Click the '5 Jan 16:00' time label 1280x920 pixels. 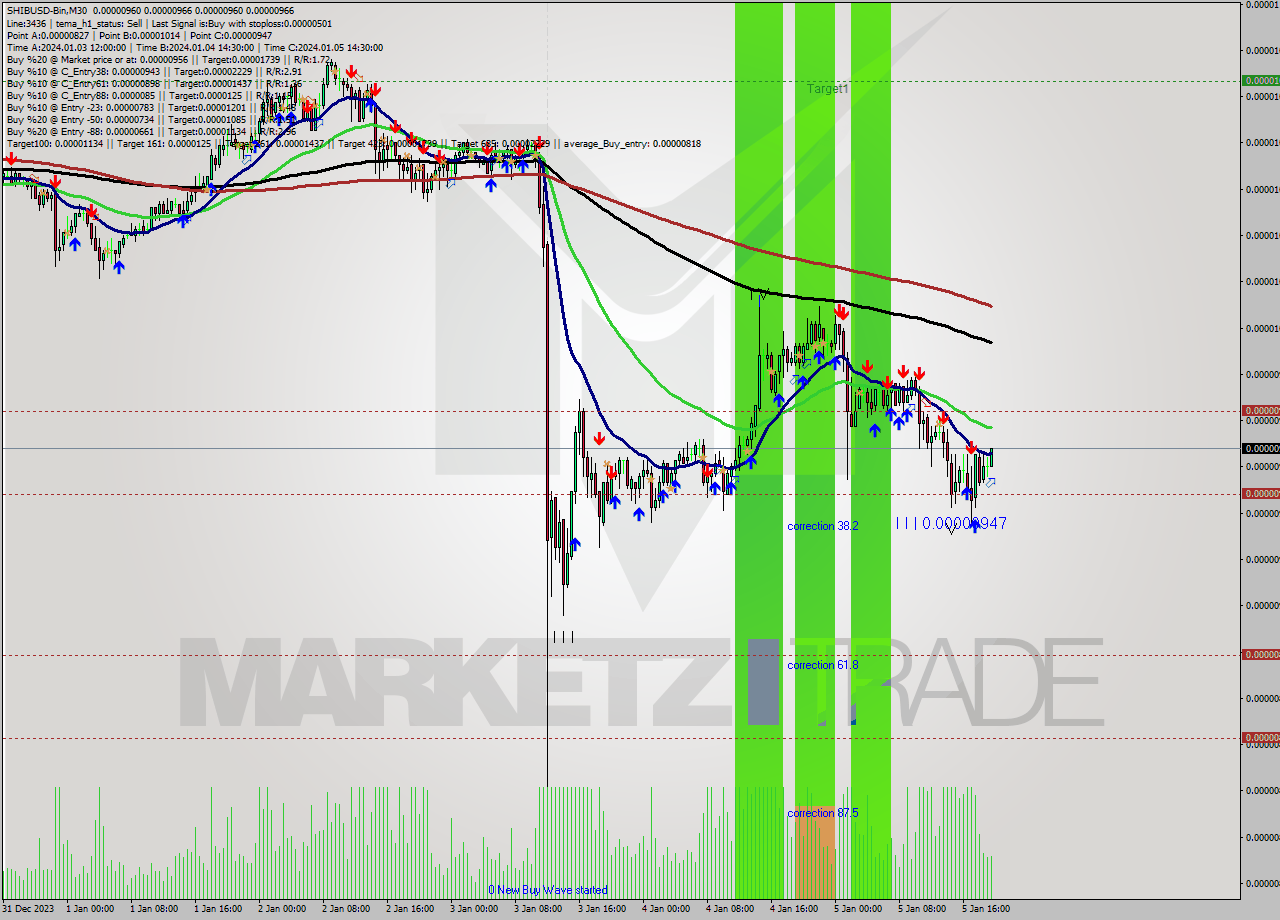click(986, 909)
